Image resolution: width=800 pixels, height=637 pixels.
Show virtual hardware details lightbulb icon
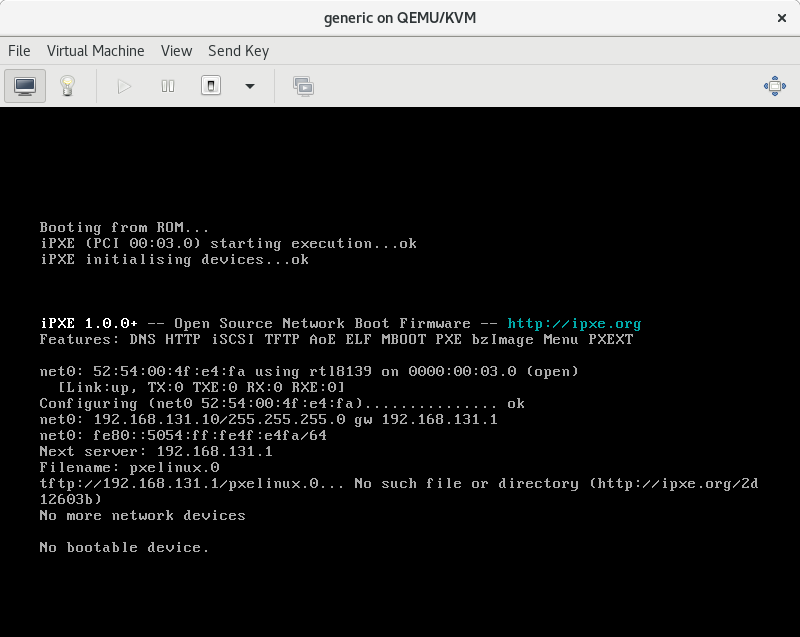pyautogui.click(x=67, y=86)
